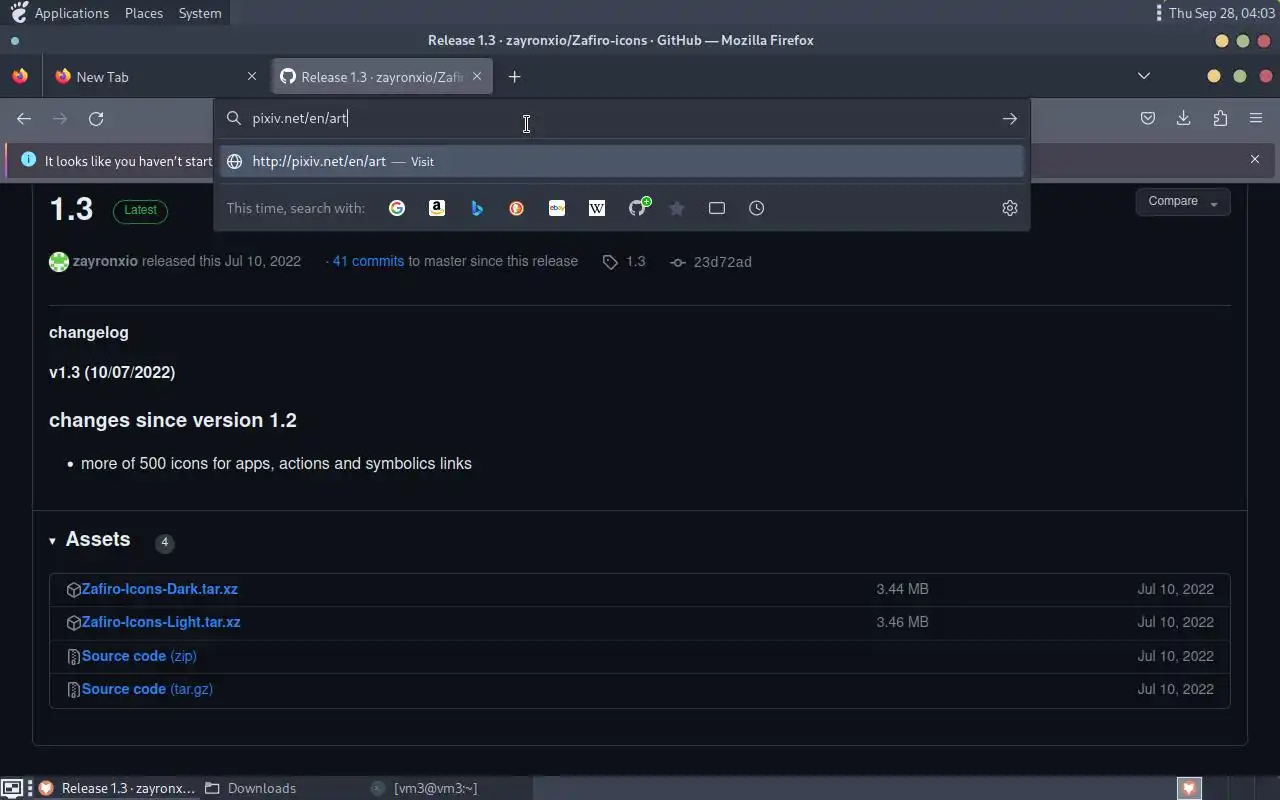This screenshot has width=1280, height=800.
Task: Open Firefox View pinned icon
Action: 20,77
